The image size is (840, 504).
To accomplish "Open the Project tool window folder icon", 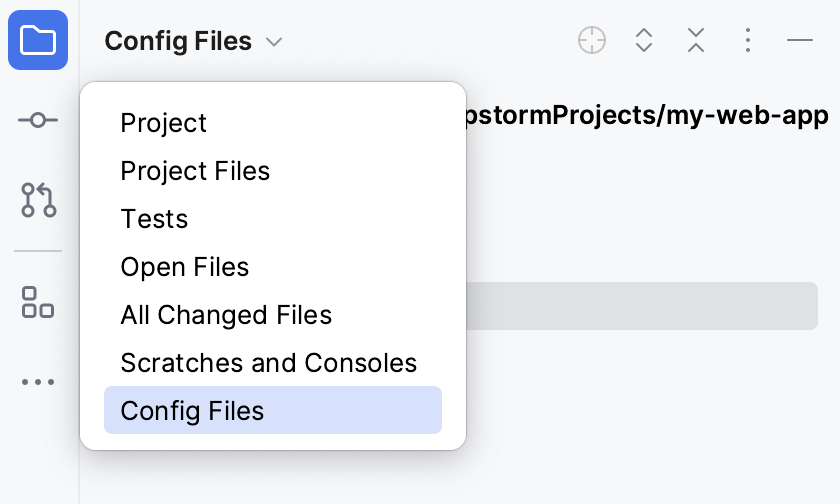I will click(38, 40).
